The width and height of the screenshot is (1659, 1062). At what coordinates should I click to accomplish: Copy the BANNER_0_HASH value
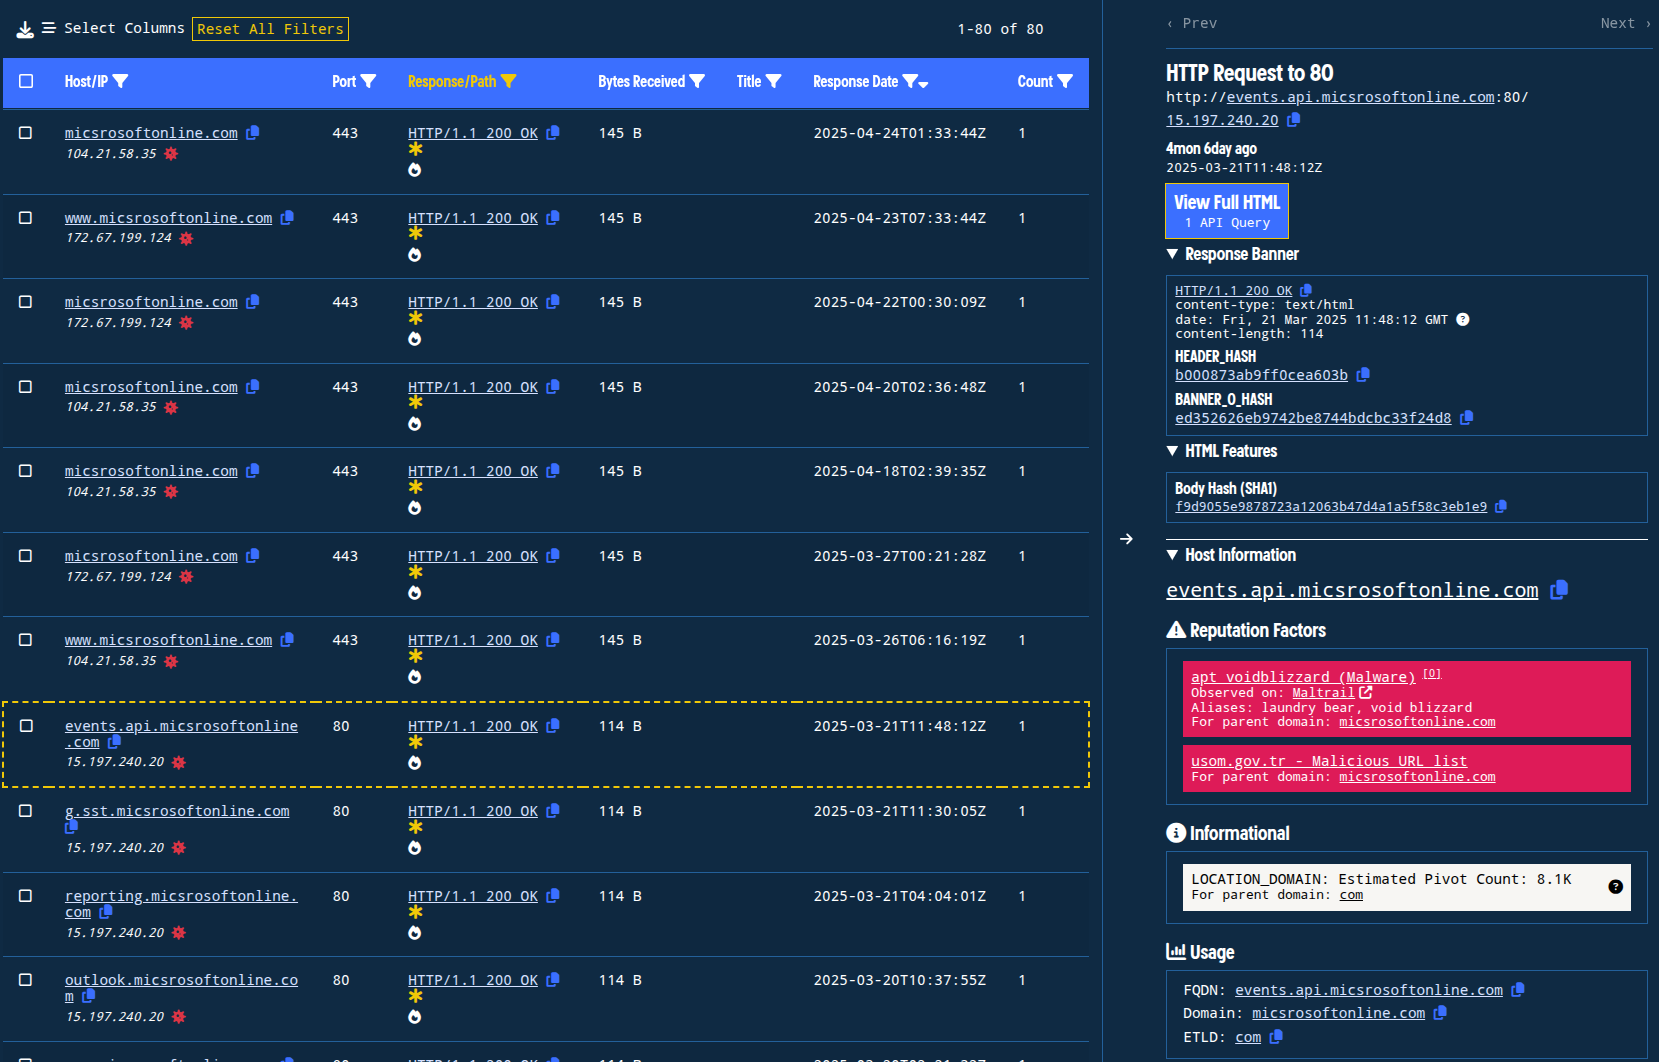1466,418
